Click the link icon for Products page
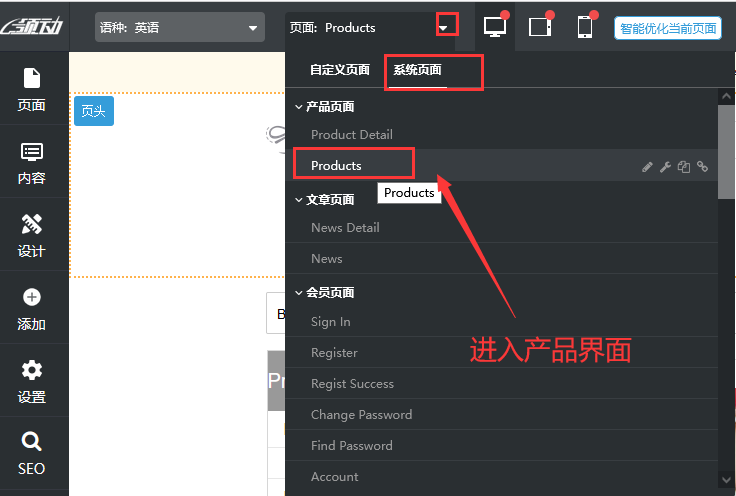 (702, 167)
